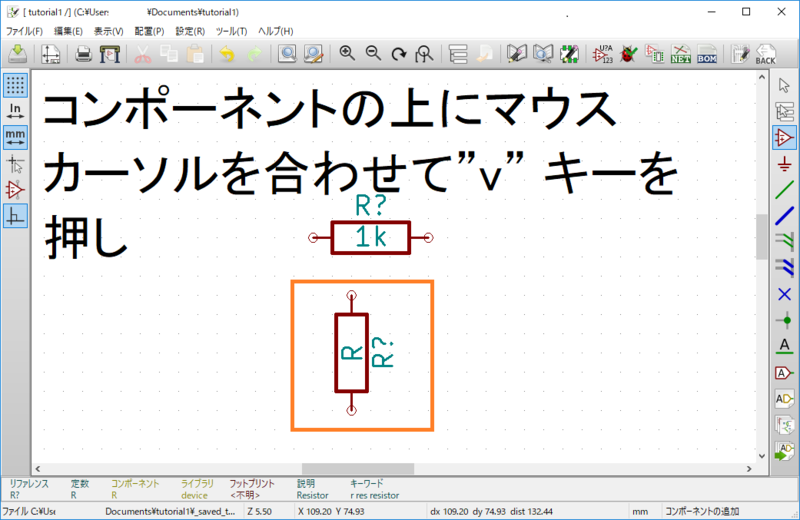Click the find icon in toolbar
The width and height of the screenshot is (800, 520).
click(287, 54)
